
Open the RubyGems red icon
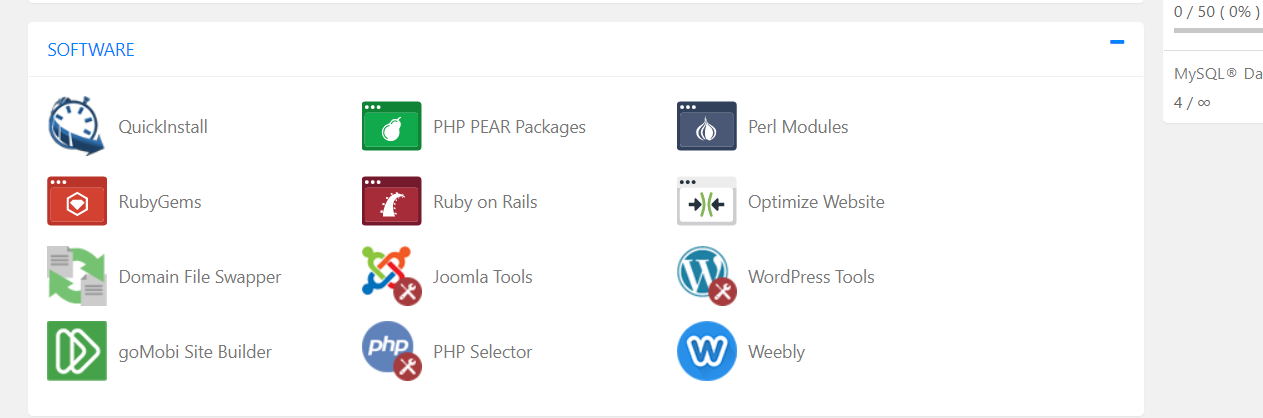(x=76, y=202)
